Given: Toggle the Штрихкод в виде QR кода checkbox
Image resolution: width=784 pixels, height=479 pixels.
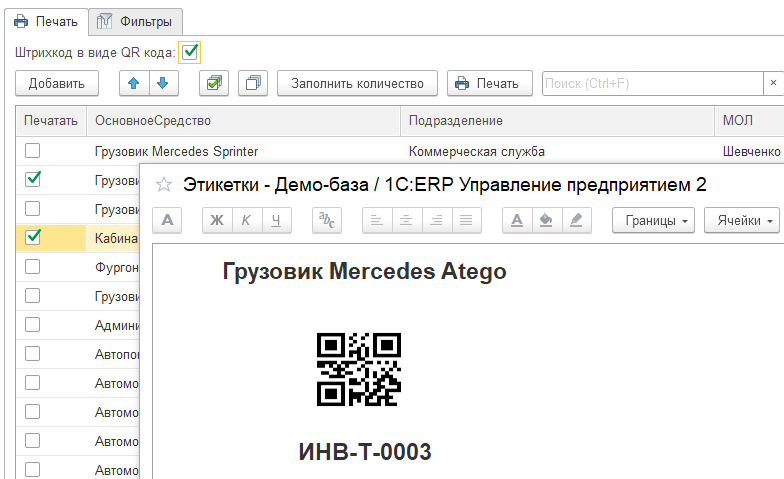Looking at the screenshot, I should click(x=190, y=52).
